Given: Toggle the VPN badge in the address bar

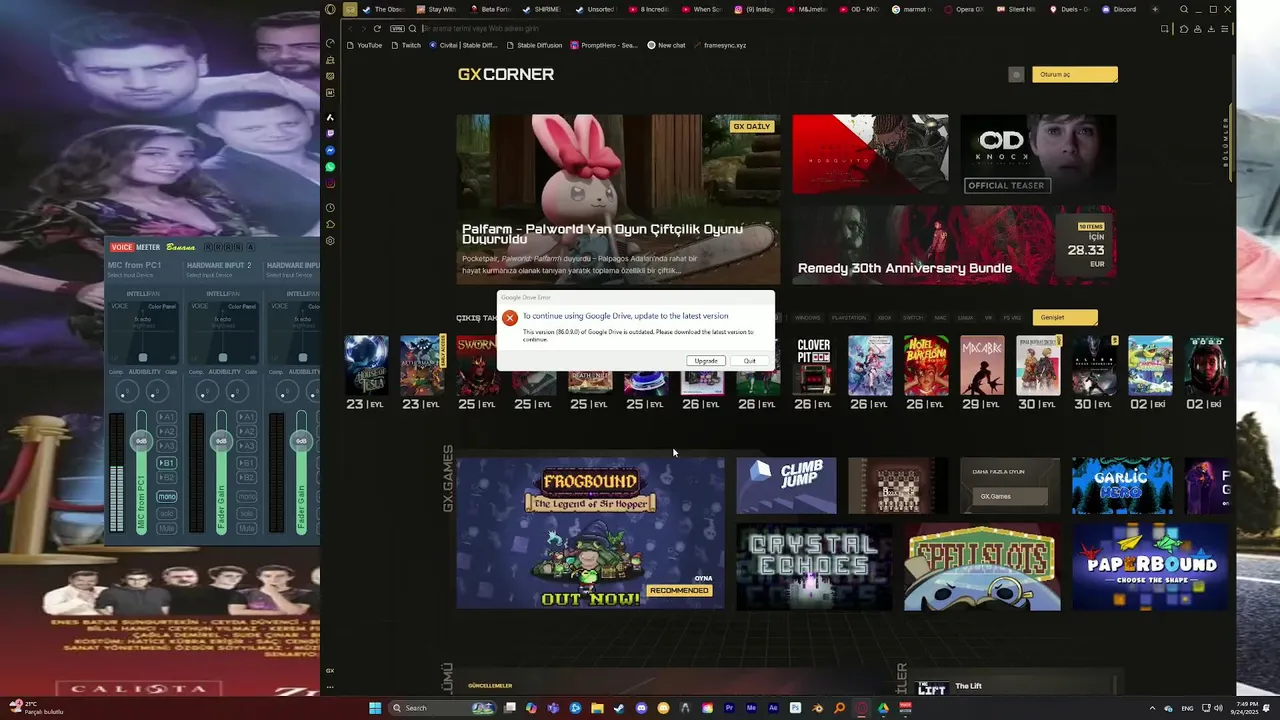Looking at the screenshot, I should [x=397, y=28].
